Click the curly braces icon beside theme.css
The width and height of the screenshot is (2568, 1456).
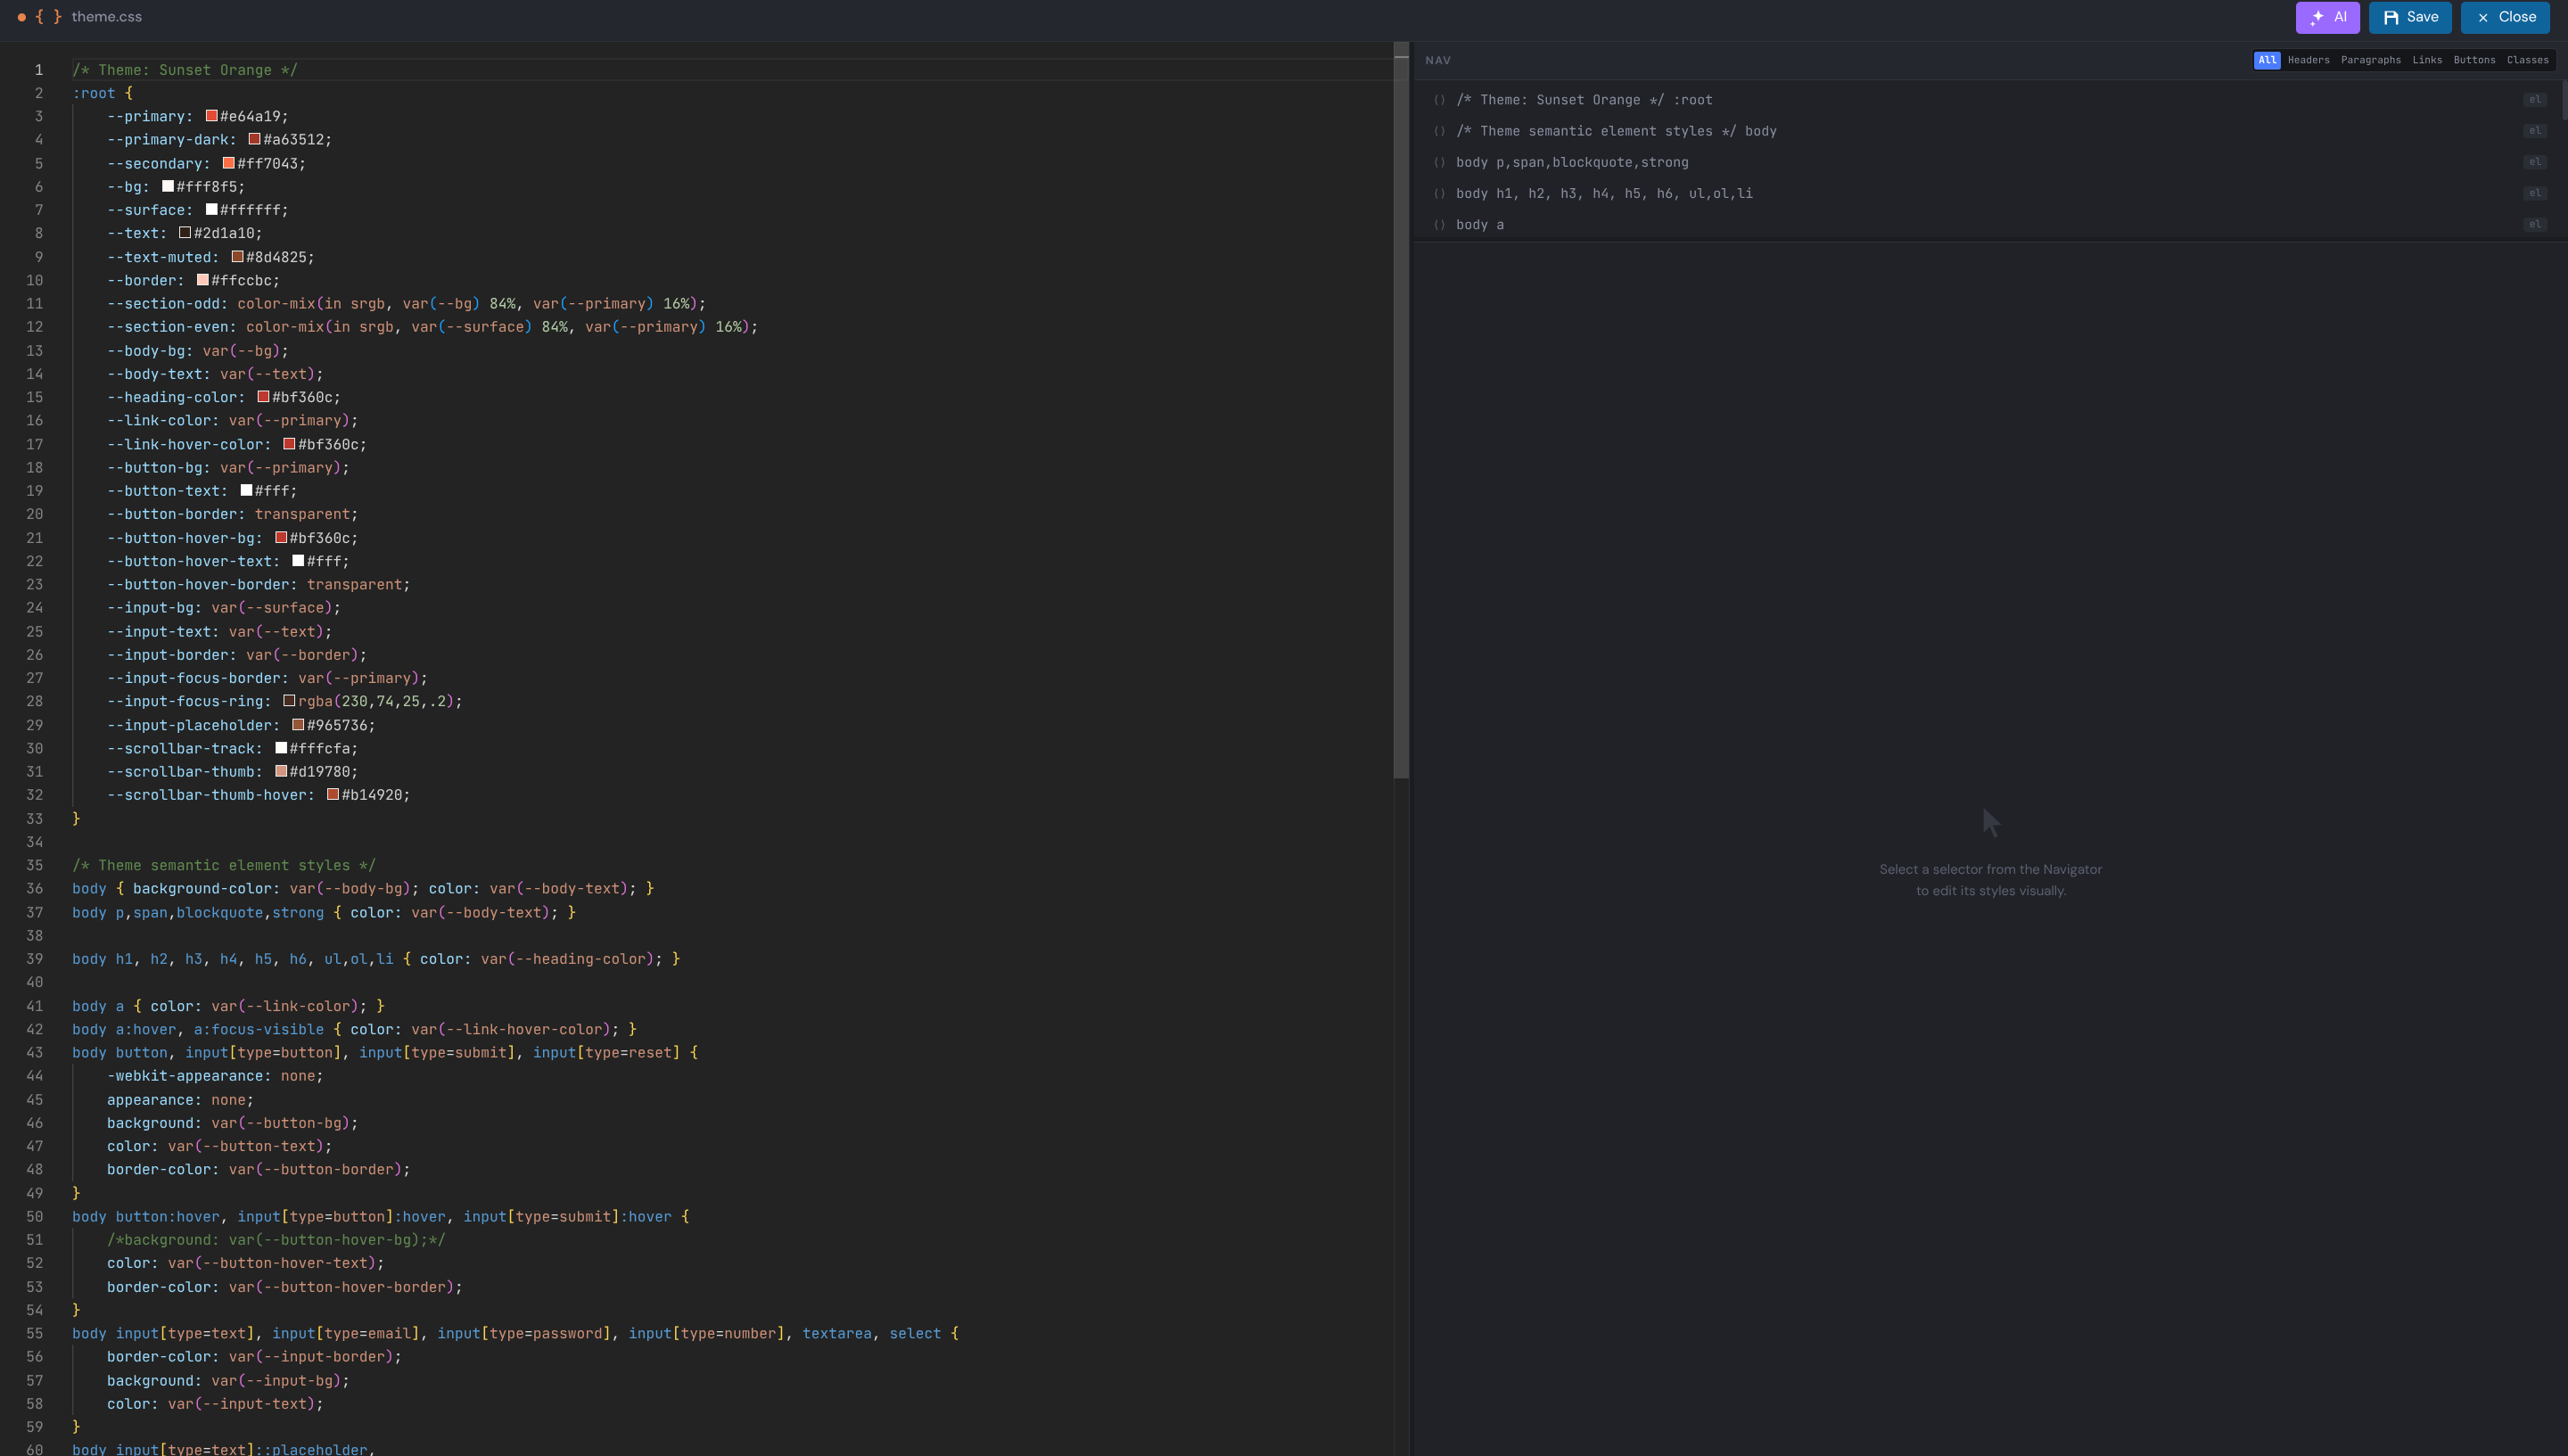tap(48, 17)
